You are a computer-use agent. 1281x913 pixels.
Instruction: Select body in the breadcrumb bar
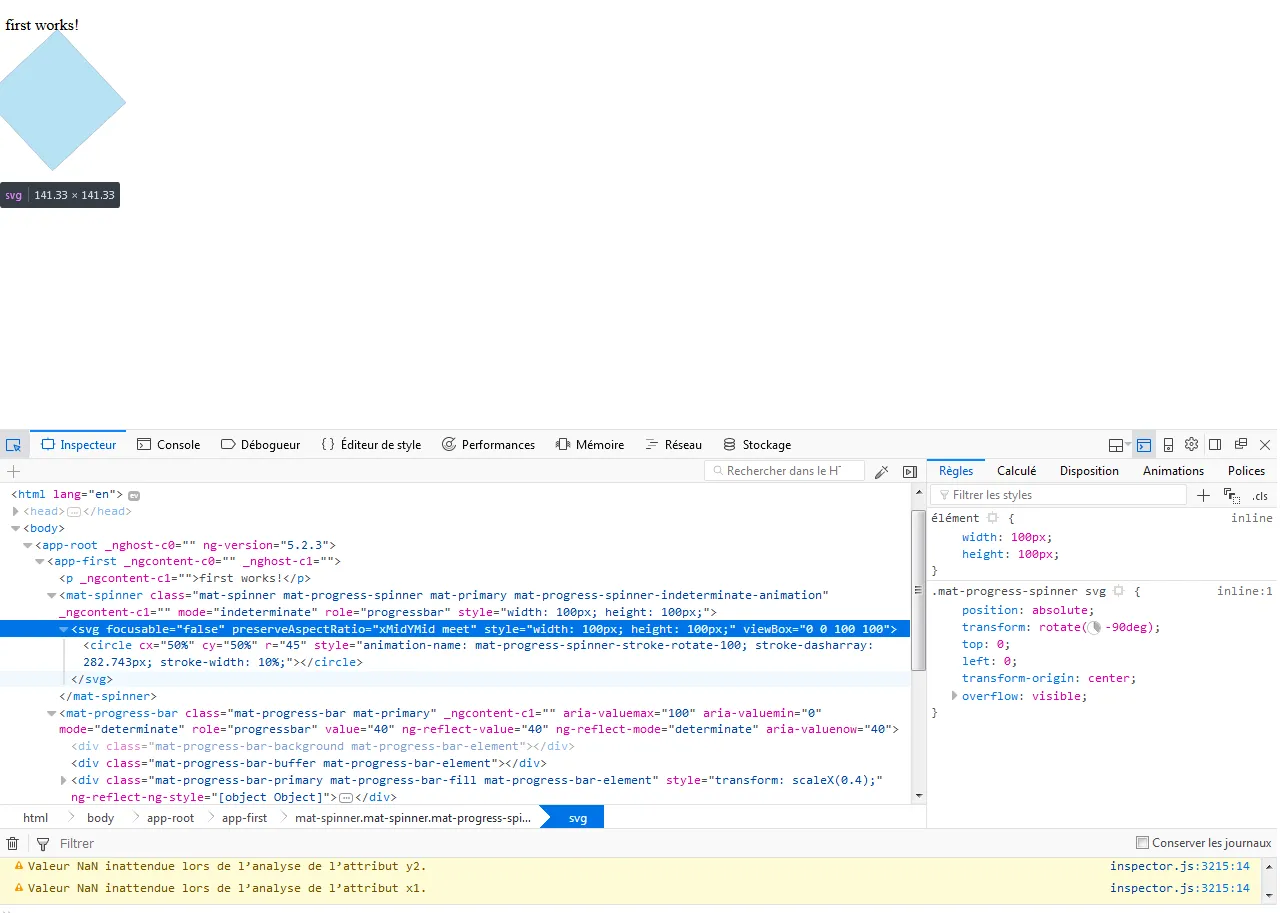101,818
